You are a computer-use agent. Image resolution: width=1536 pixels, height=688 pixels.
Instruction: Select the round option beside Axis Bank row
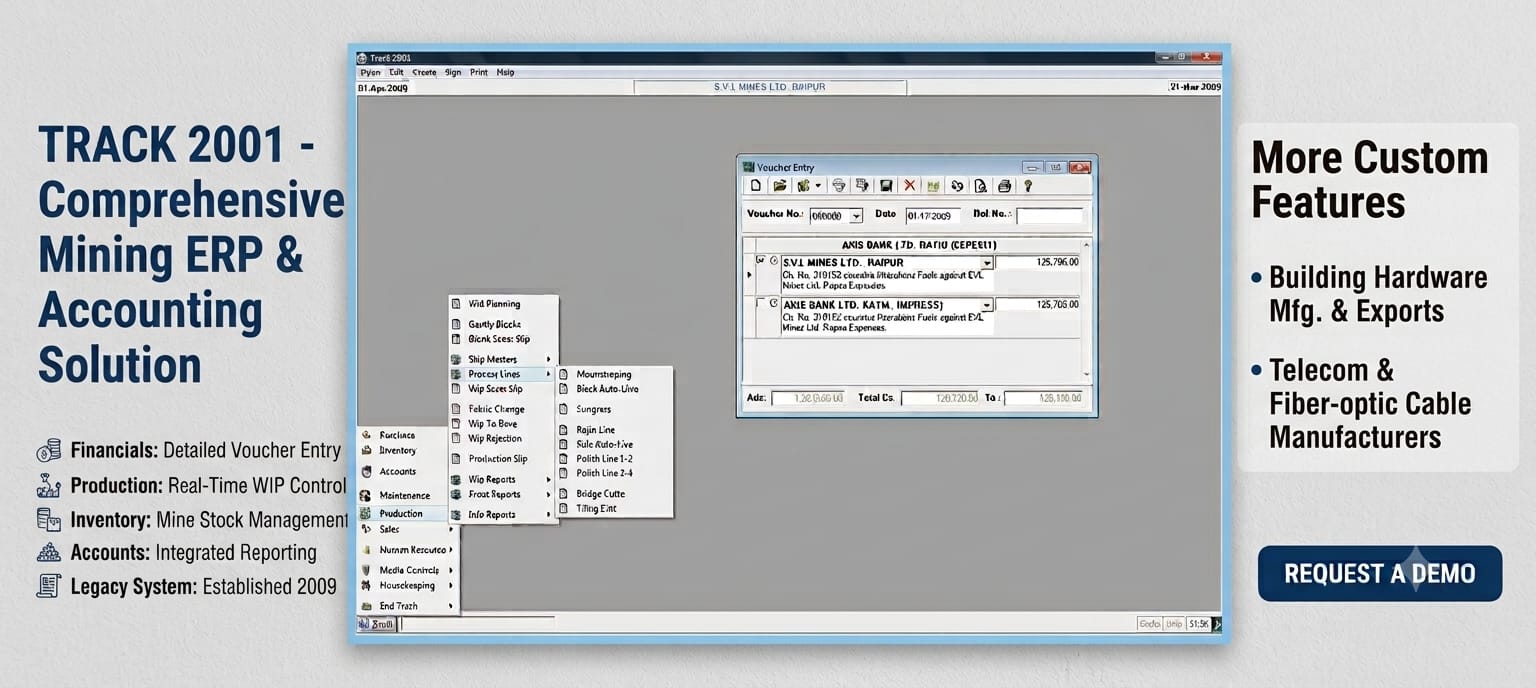tap(774, 303)
